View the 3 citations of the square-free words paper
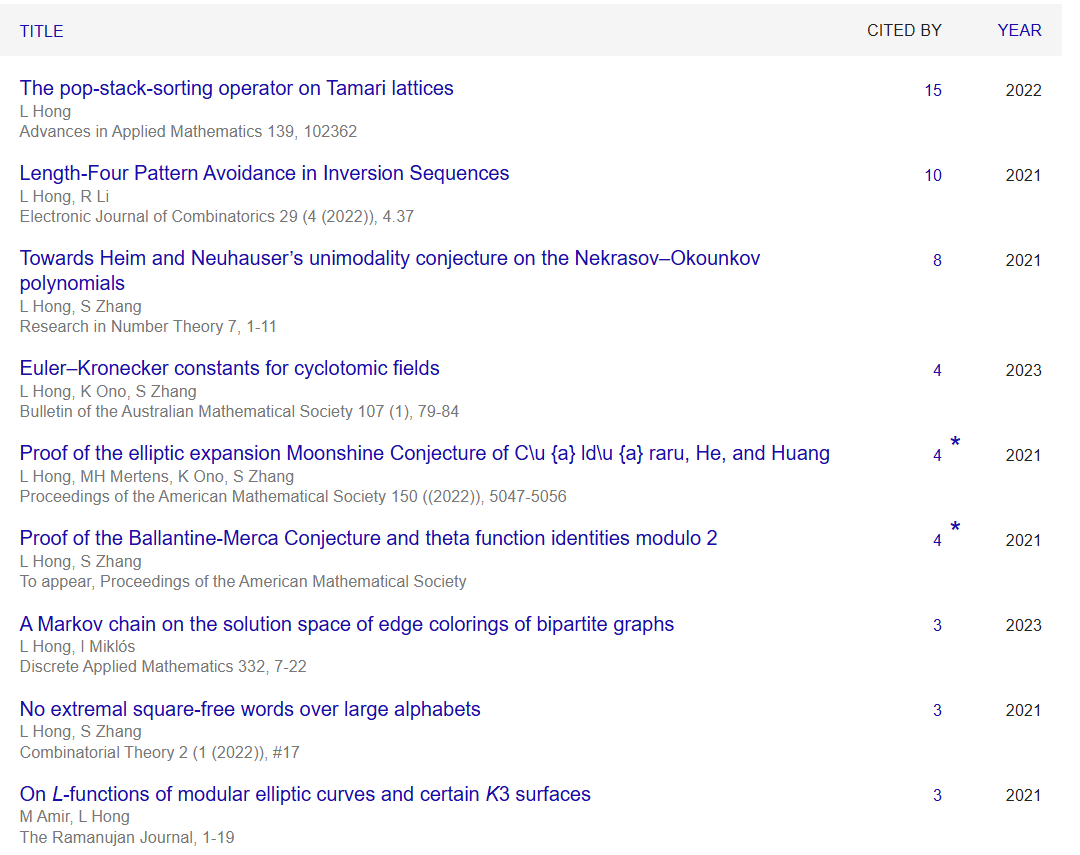 [x=937, y=710]
